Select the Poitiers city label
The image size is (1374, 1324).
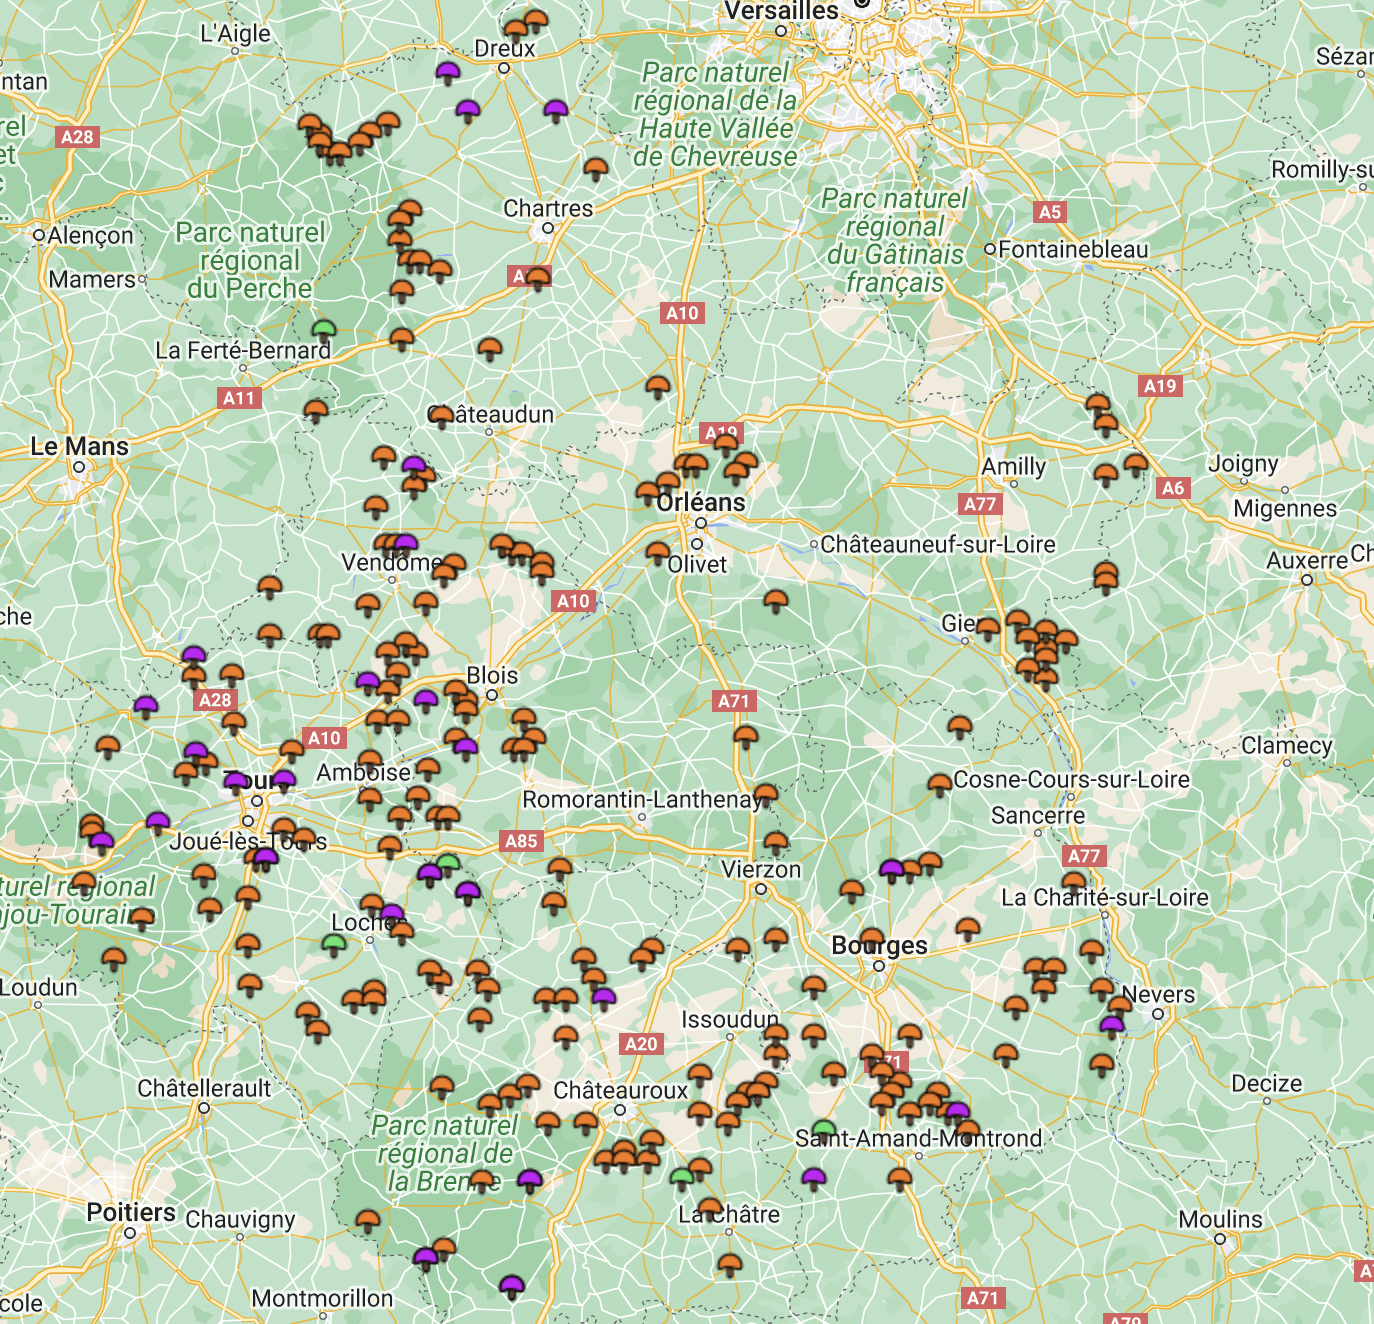tap(130, 1213)
